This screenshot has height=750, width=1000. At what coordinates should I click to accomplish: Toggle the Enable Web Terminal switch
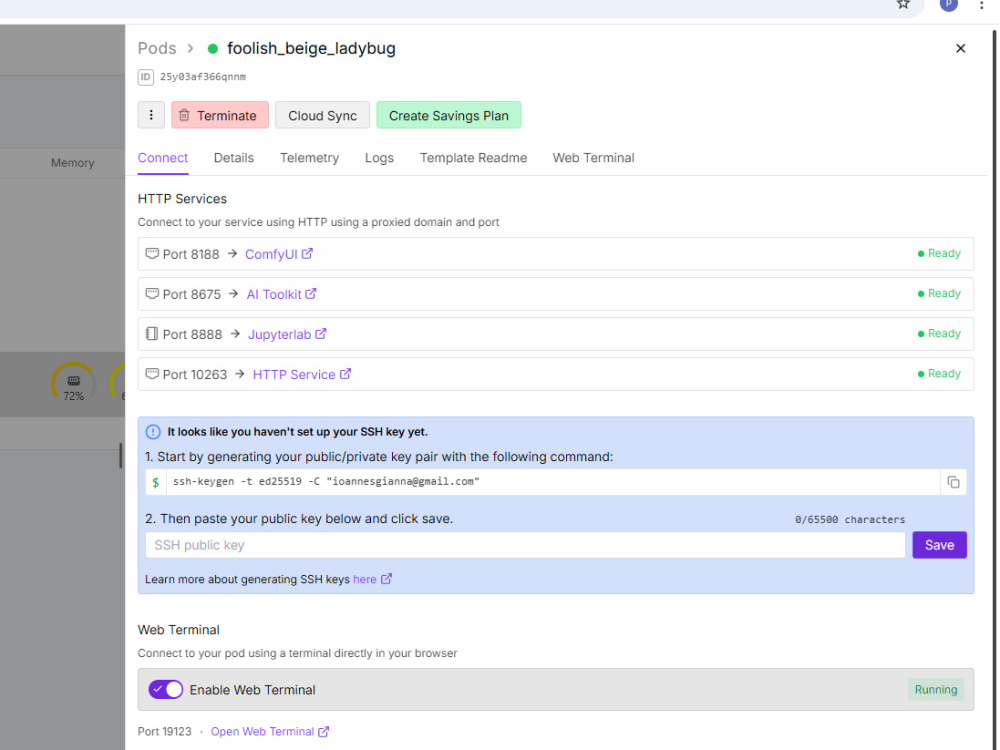(x=166, y=689)
